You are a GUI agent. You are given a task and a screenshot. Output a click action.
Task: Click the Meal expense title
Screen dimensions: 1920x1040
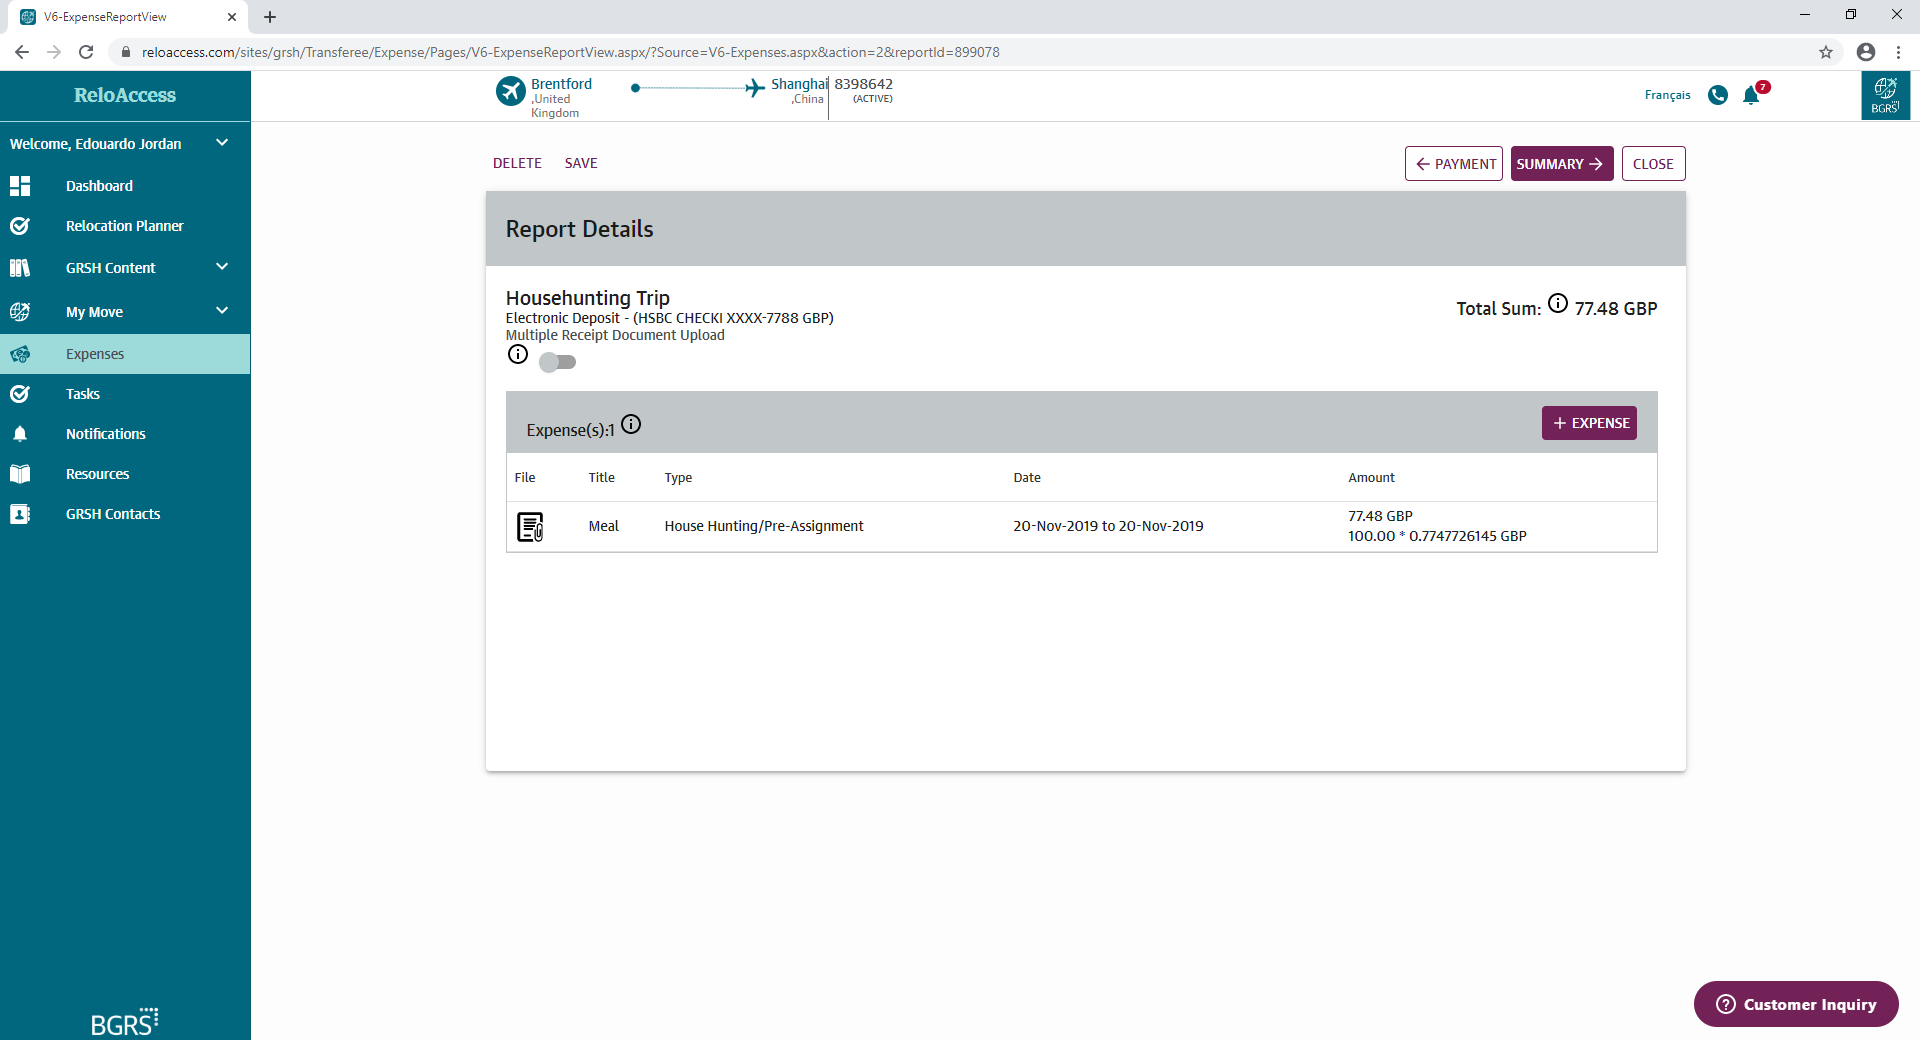(604, 526)
